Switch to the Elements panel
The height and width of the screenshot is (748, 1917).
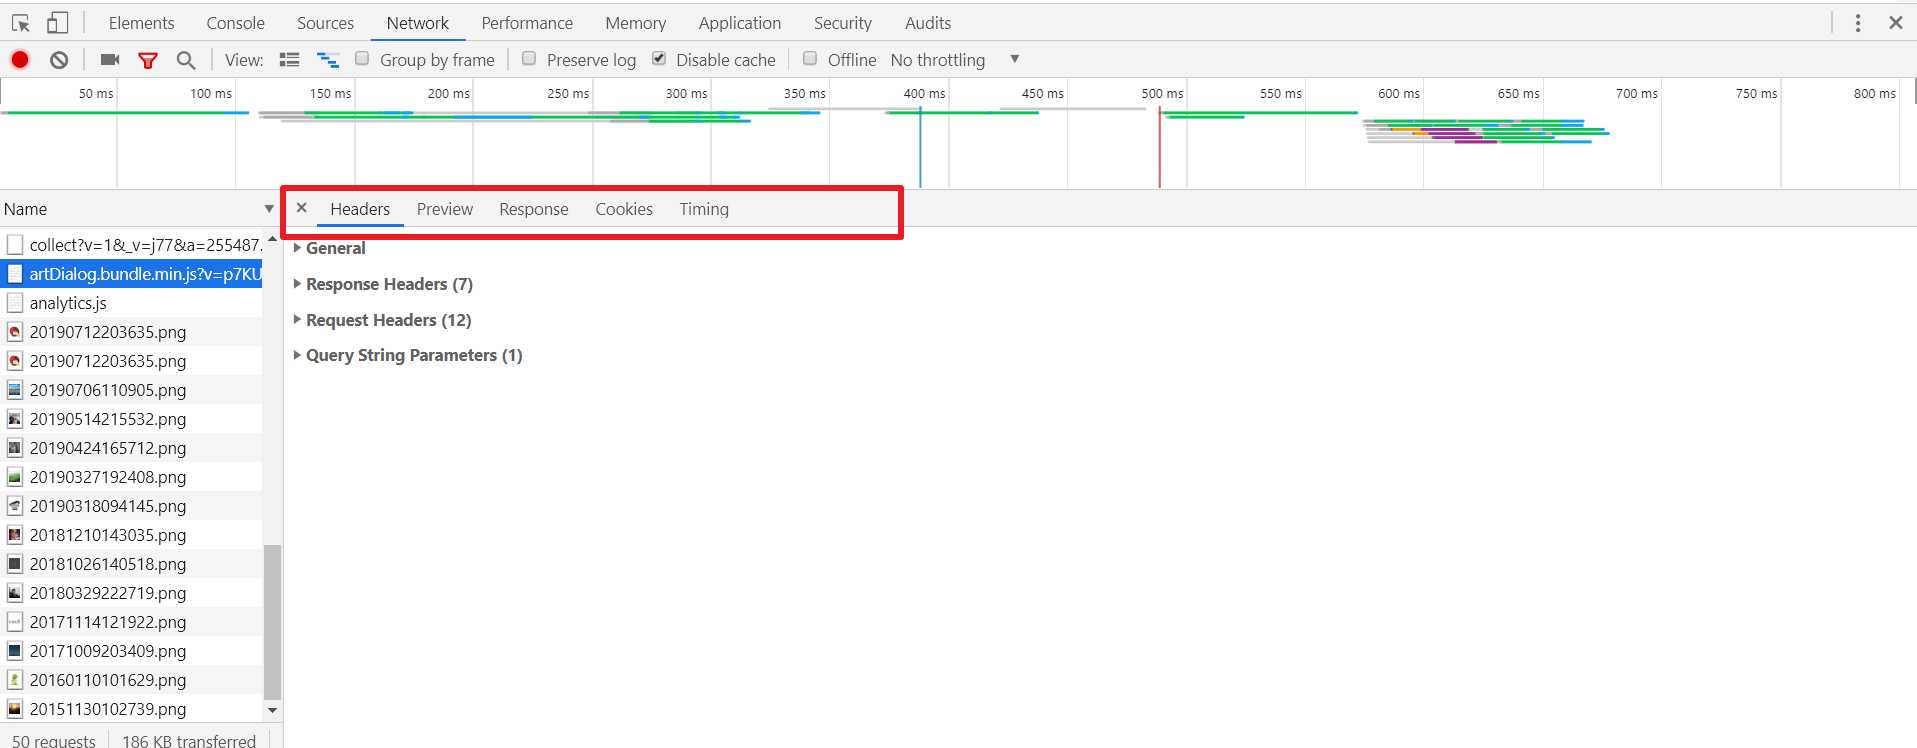pos(141,23)
